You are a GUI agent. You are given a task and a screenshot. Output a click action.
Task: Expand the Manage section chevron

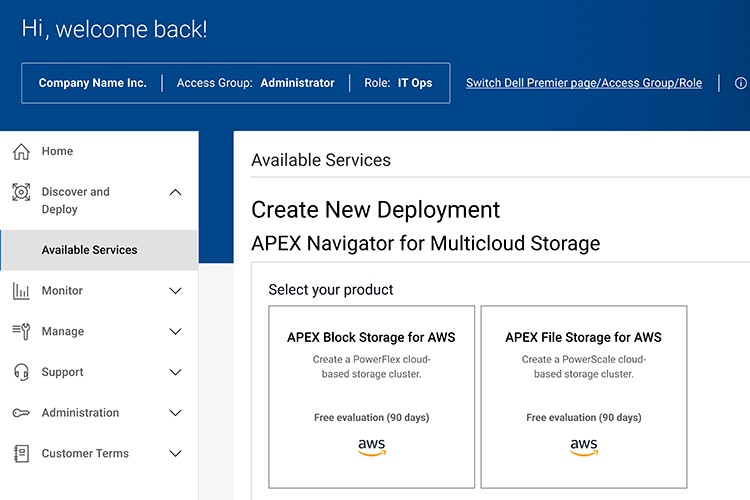pyautogui.click(x=176, y=332)
